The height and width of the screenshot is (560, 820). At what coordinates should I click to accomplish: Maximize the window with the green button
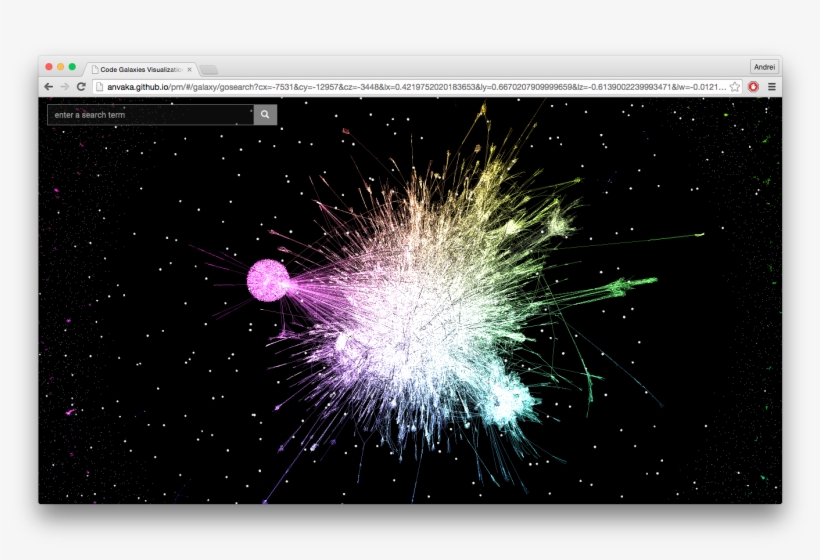click(x=72, y=66)
